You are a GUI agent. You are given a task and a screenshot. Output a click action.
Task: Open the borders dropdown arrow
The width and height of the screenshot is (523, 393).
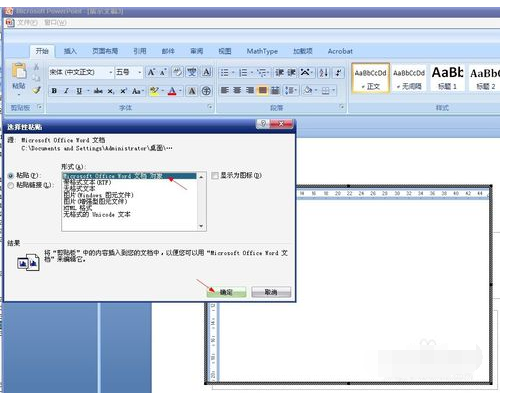point(333,90)
